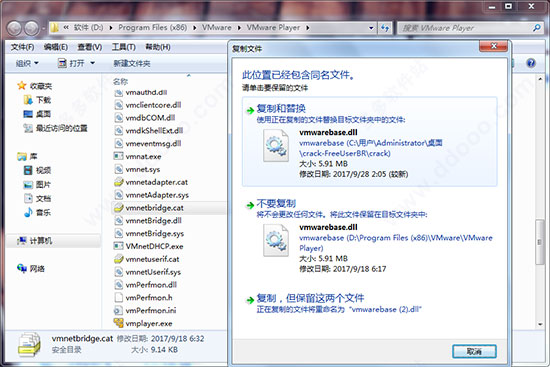Click the Explorer forward navigation button
The height and width of the screenshot is (367, 550).
point(32,28)
